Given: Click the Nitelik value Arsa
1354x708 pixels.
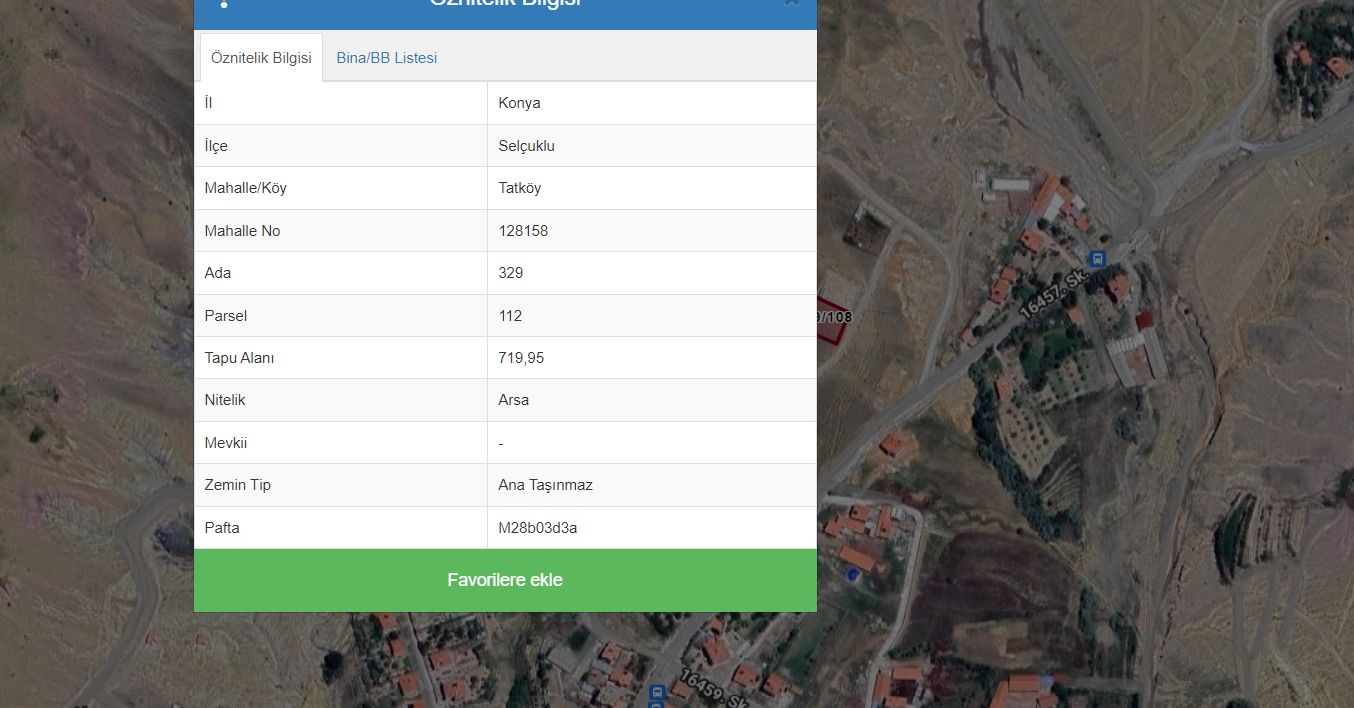Looking at the screenshot, I should 513,400.
